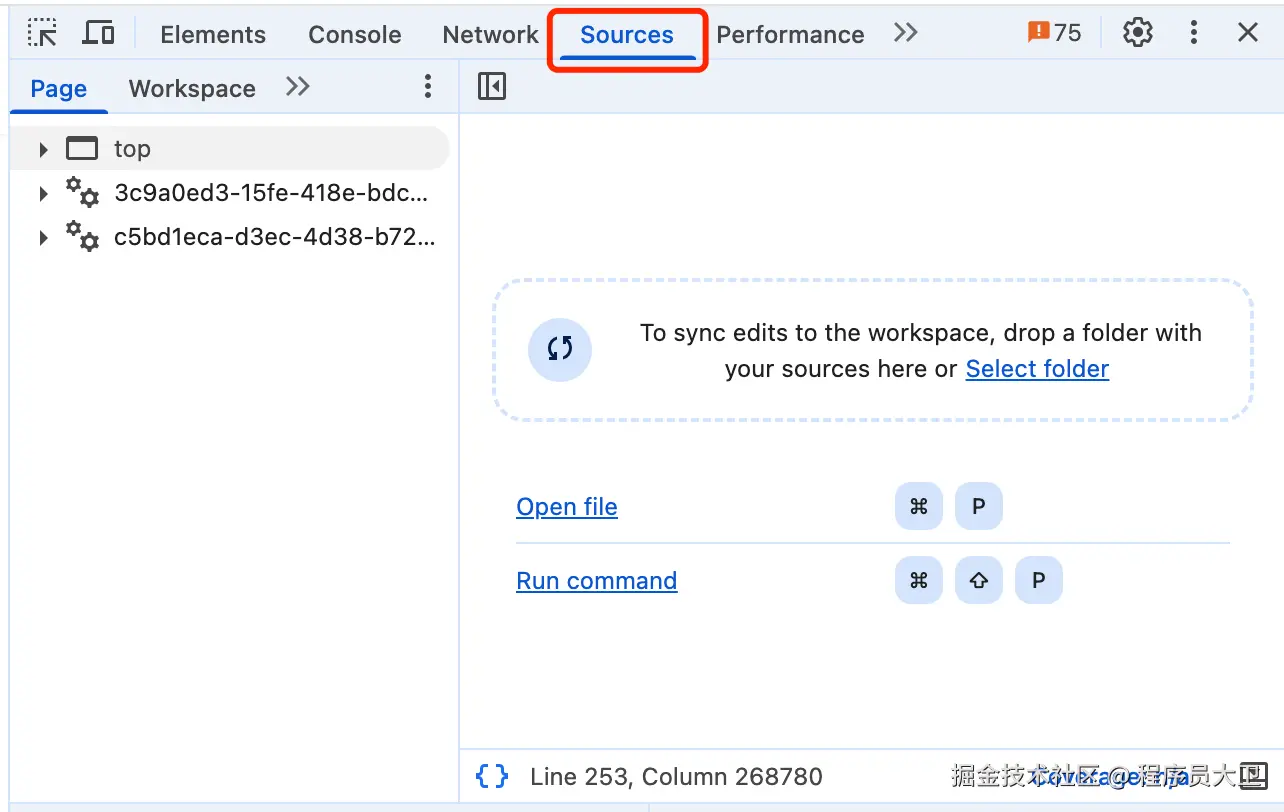Image resolution: width=1284 pixels, height=812 pixels.
Task: Click the sync workspace circular arrows icon
Action: point(560,349)
